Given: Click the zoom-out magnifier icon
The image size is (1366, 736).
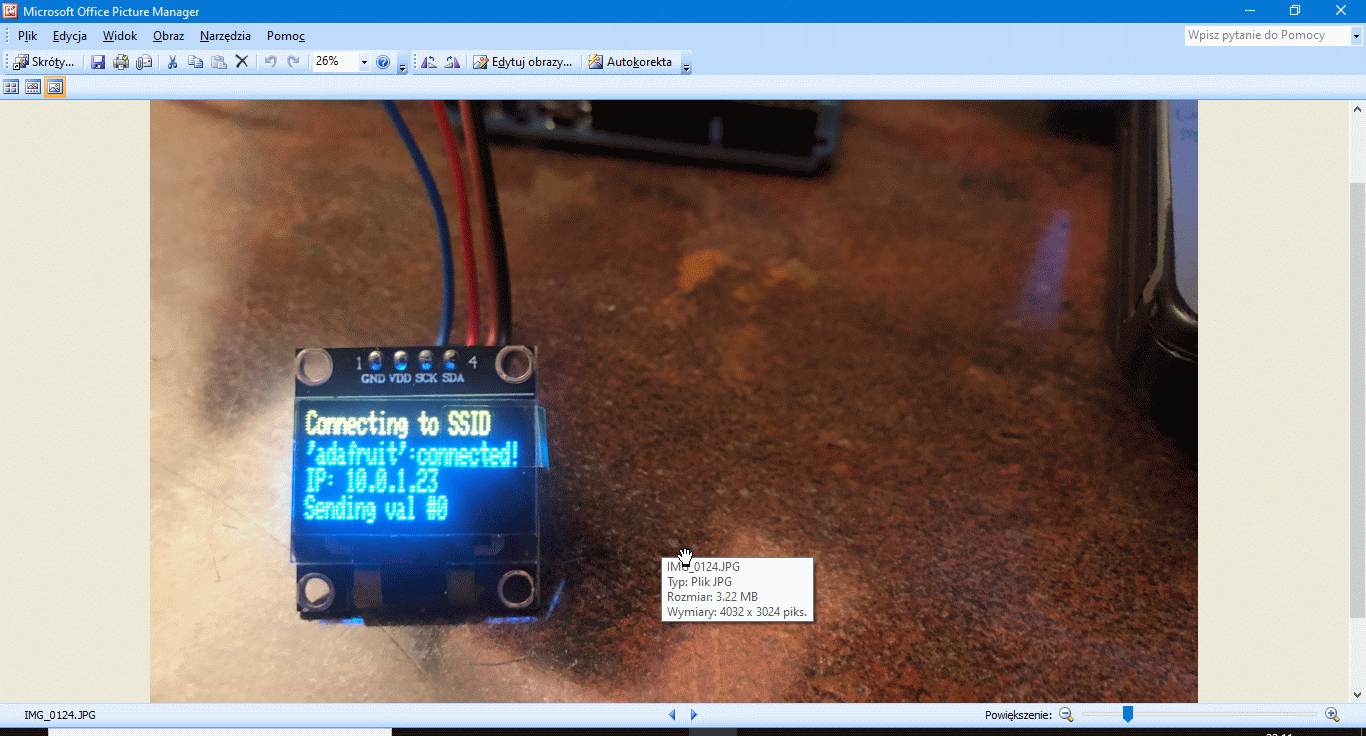Looking at the screenshot, I should [1066, 714].
